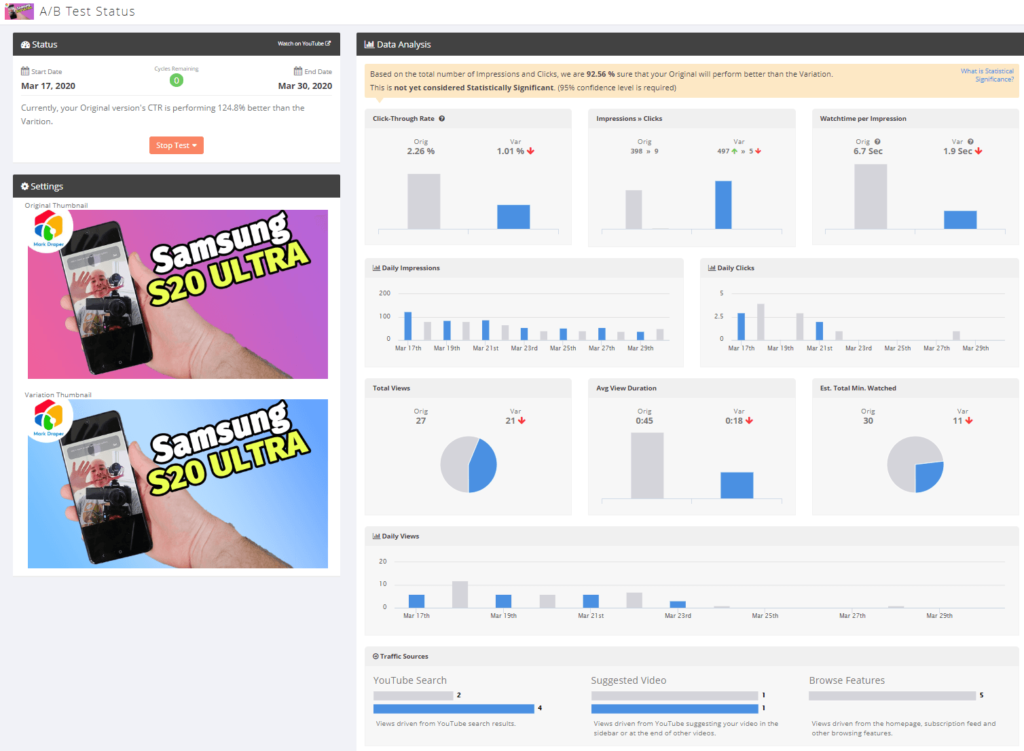Click the Watchtime Var help icon
The height and width of the screenshot is (751, 1024).
971,141
